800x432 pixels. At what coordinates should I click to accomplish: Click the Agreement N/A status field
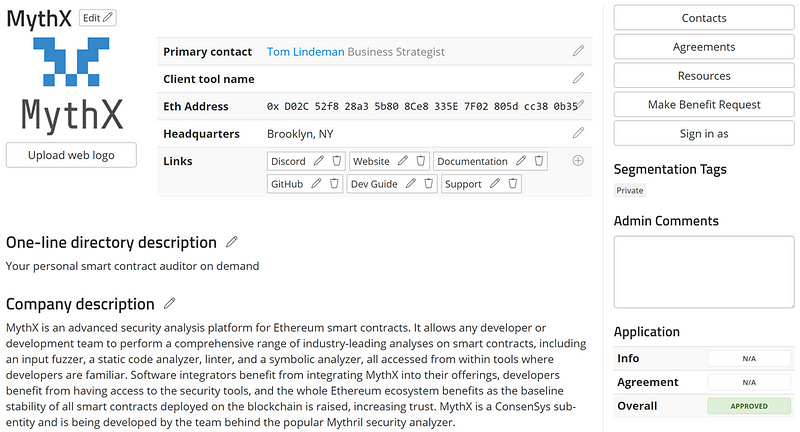[749, 382]
